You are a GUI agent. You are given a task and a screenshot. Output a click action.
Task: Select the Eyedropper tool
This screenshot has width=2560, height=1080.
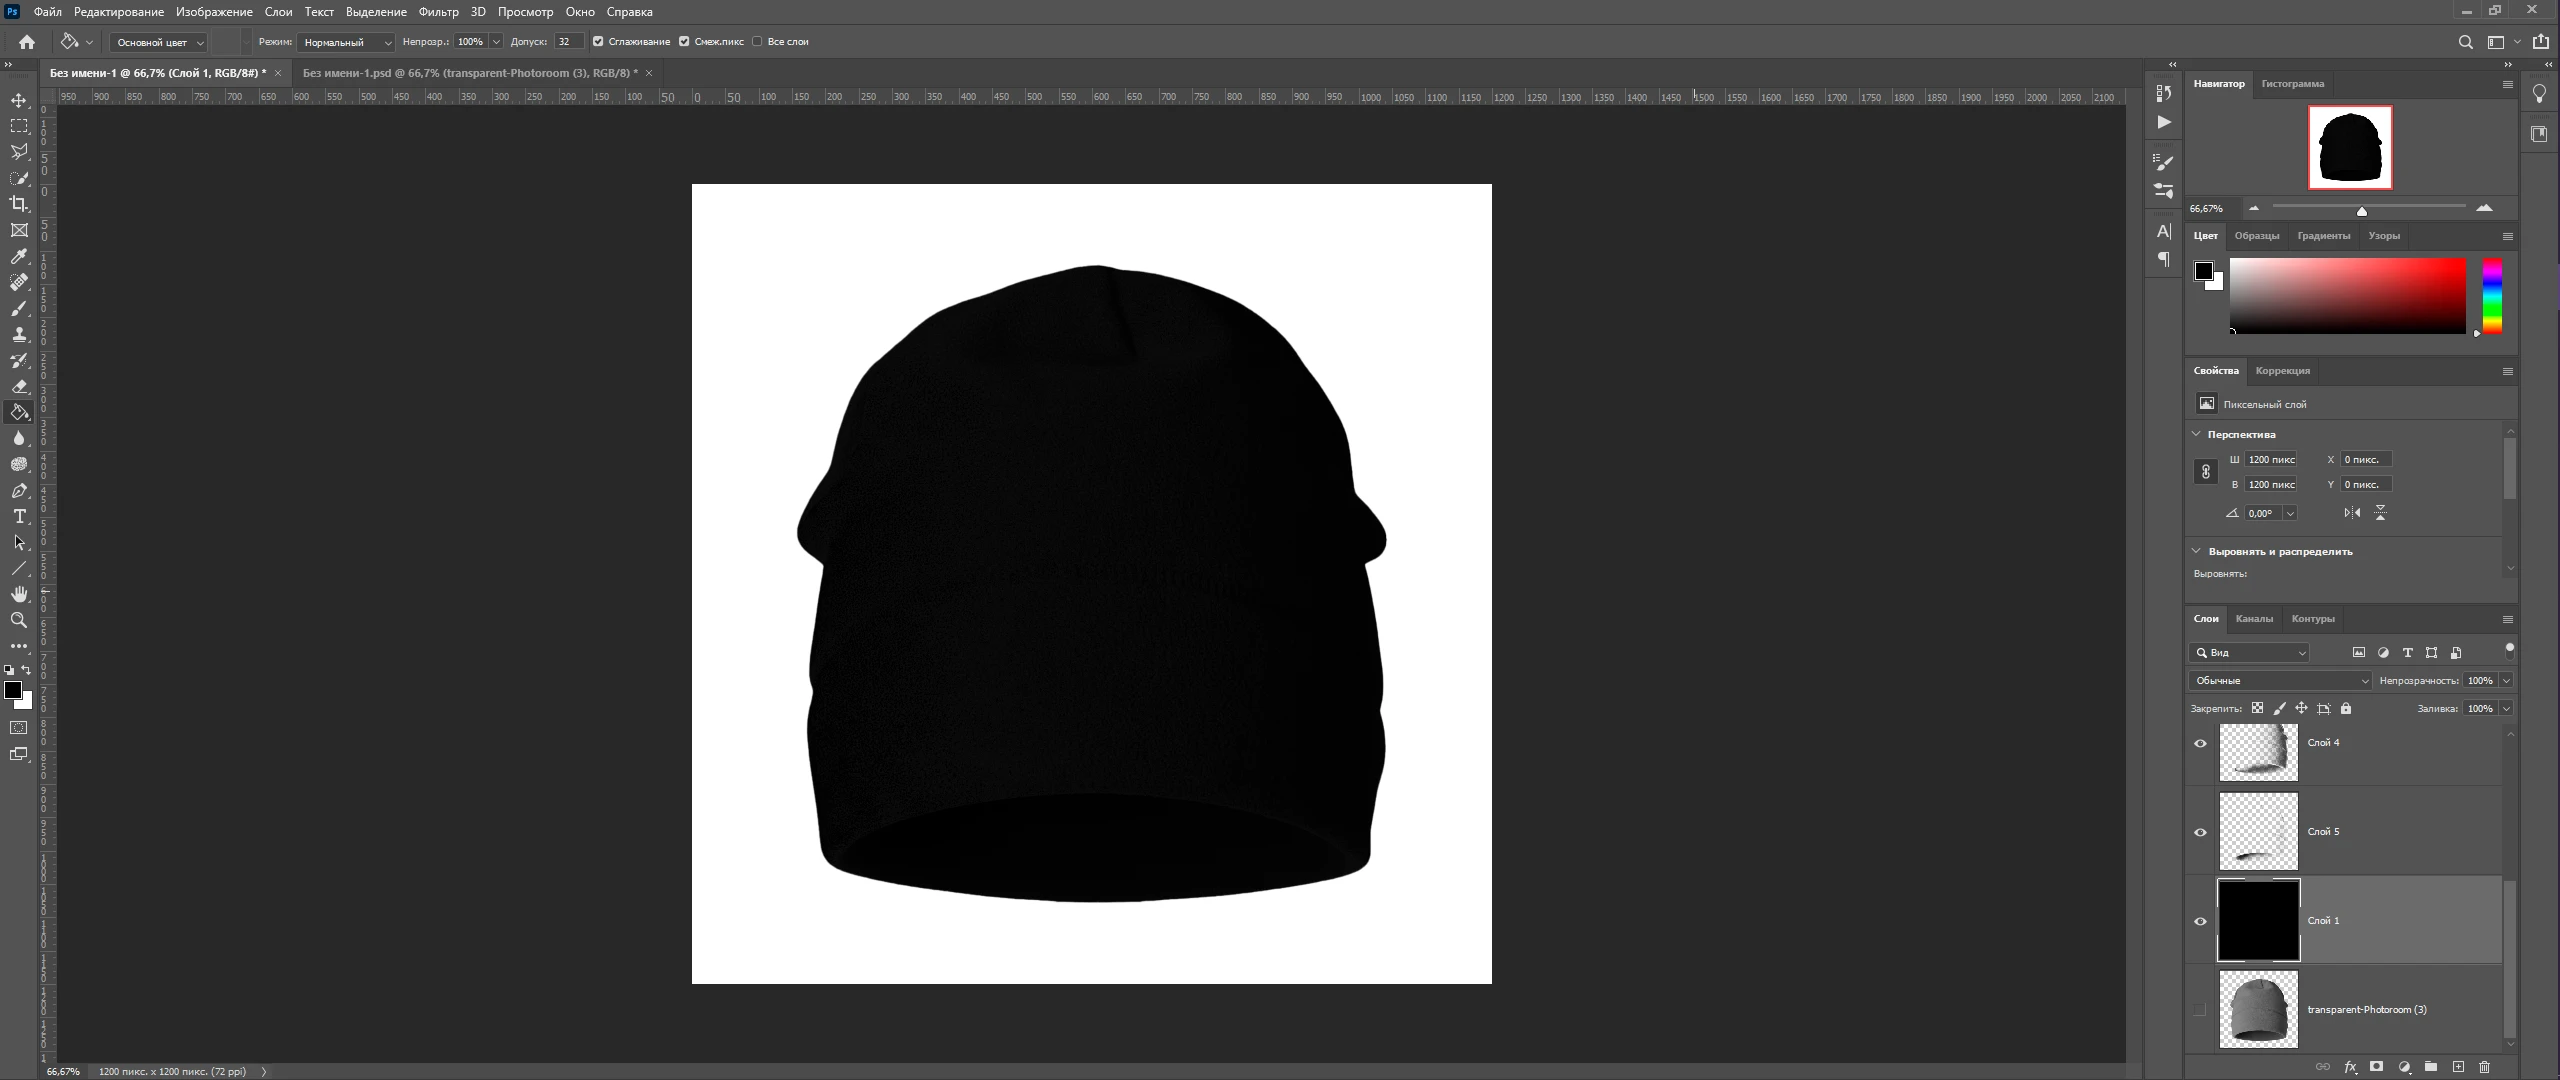(x=19, y=256)
